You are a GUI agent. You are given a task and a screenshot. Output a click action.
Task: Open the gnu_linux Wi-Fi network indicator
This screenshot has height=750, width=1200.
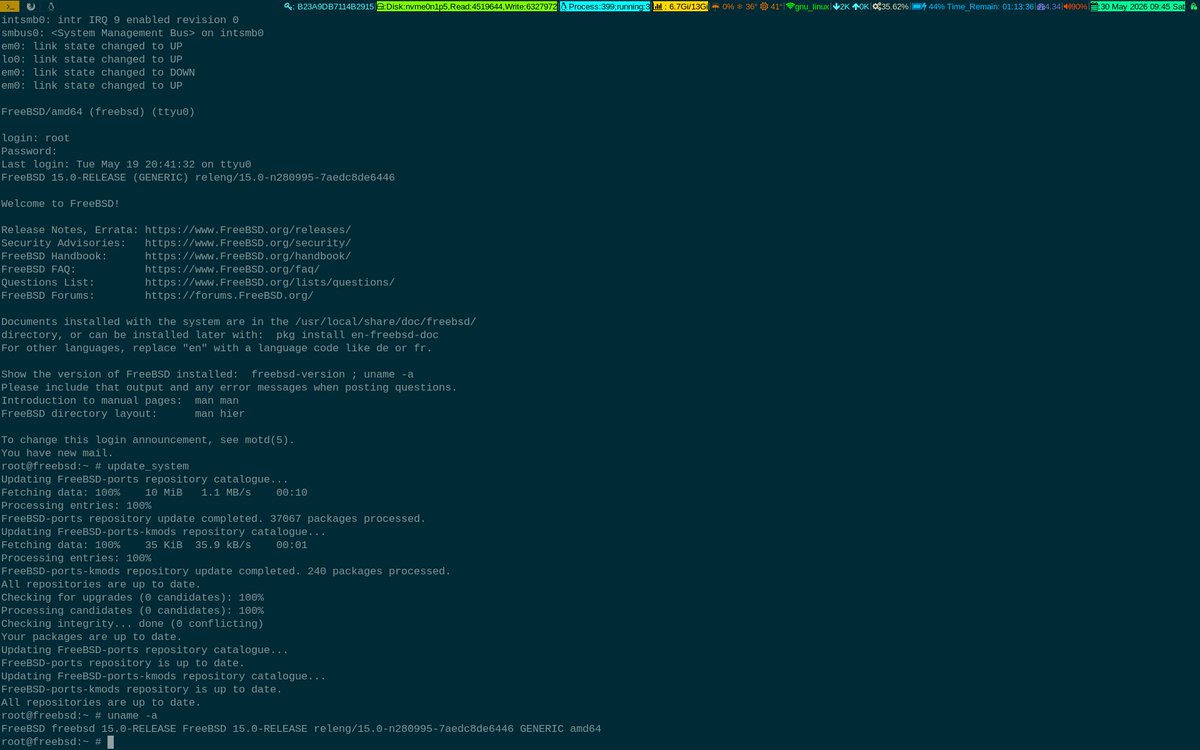point(808,7)
